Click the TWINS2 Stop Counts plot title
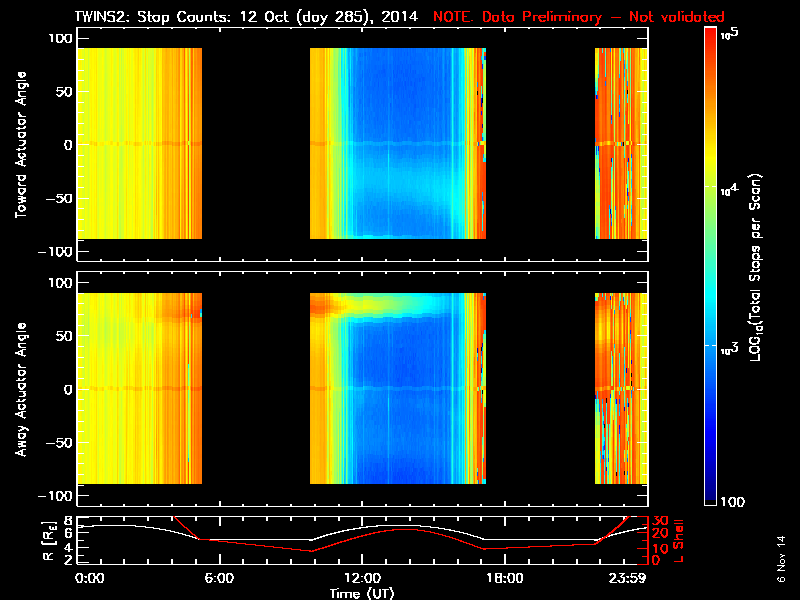 coord(246,17)
